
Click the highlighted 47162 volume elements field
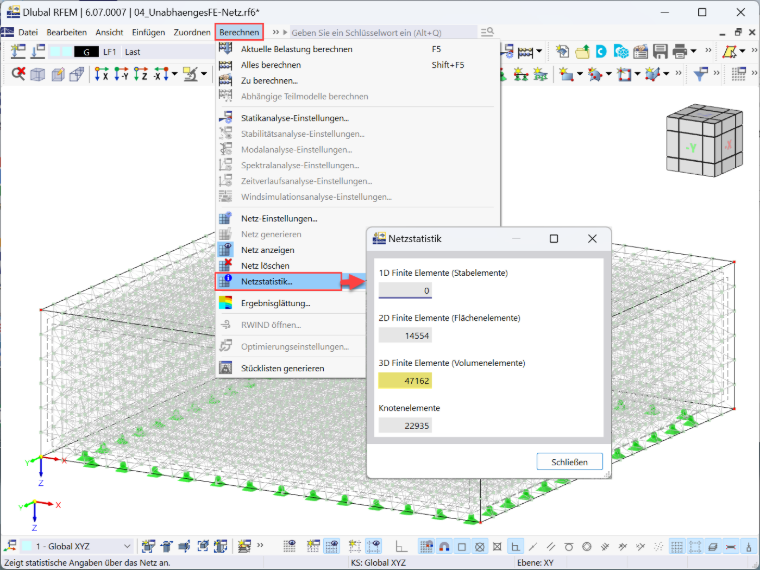point(405,381)
